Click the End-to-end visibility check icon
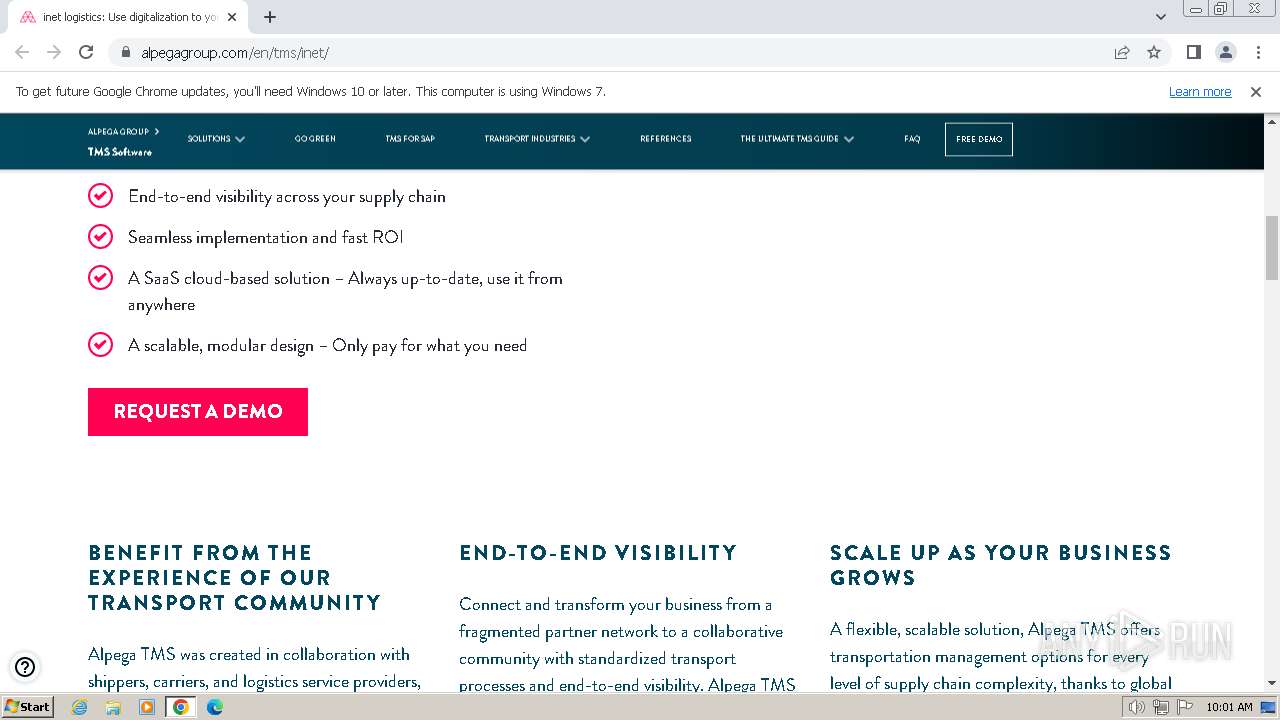The image size is (1280, 720). (100, 195)
